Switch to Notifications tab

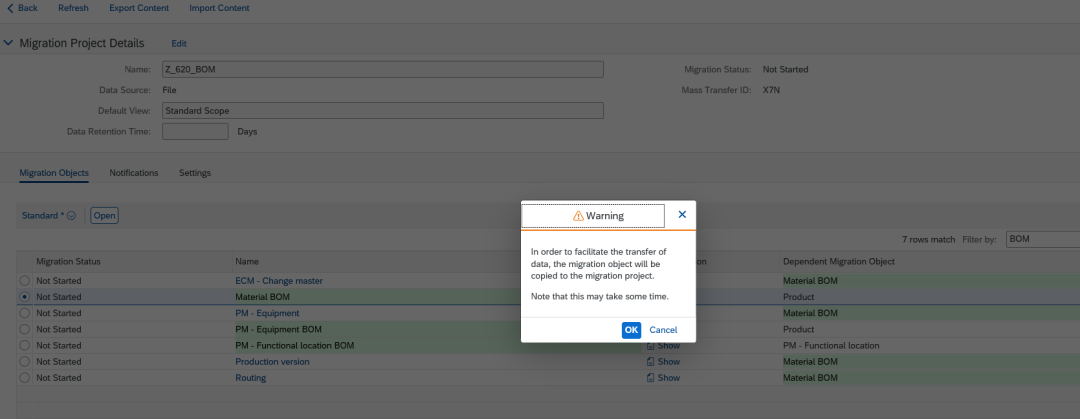point(134,173)
